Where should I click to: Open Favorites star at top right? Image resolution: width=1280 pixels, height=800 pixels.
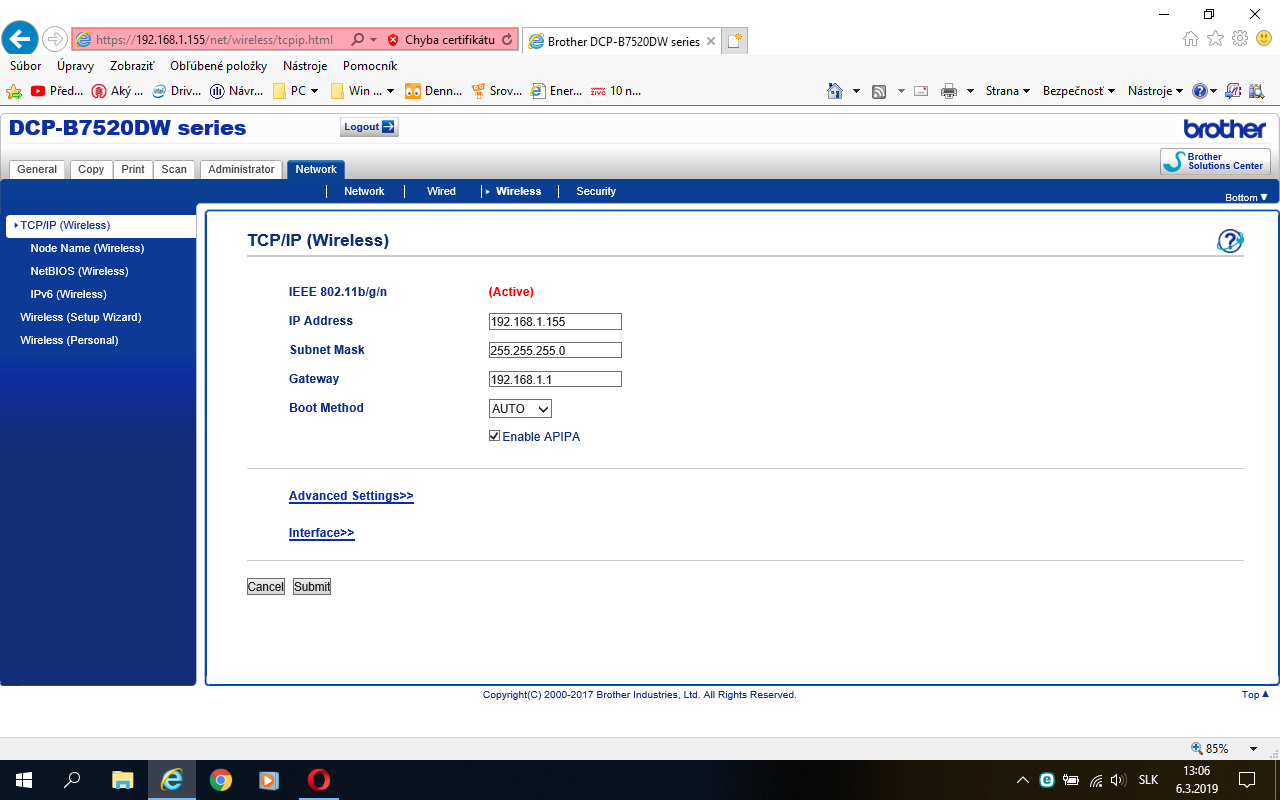point(1215,39)
